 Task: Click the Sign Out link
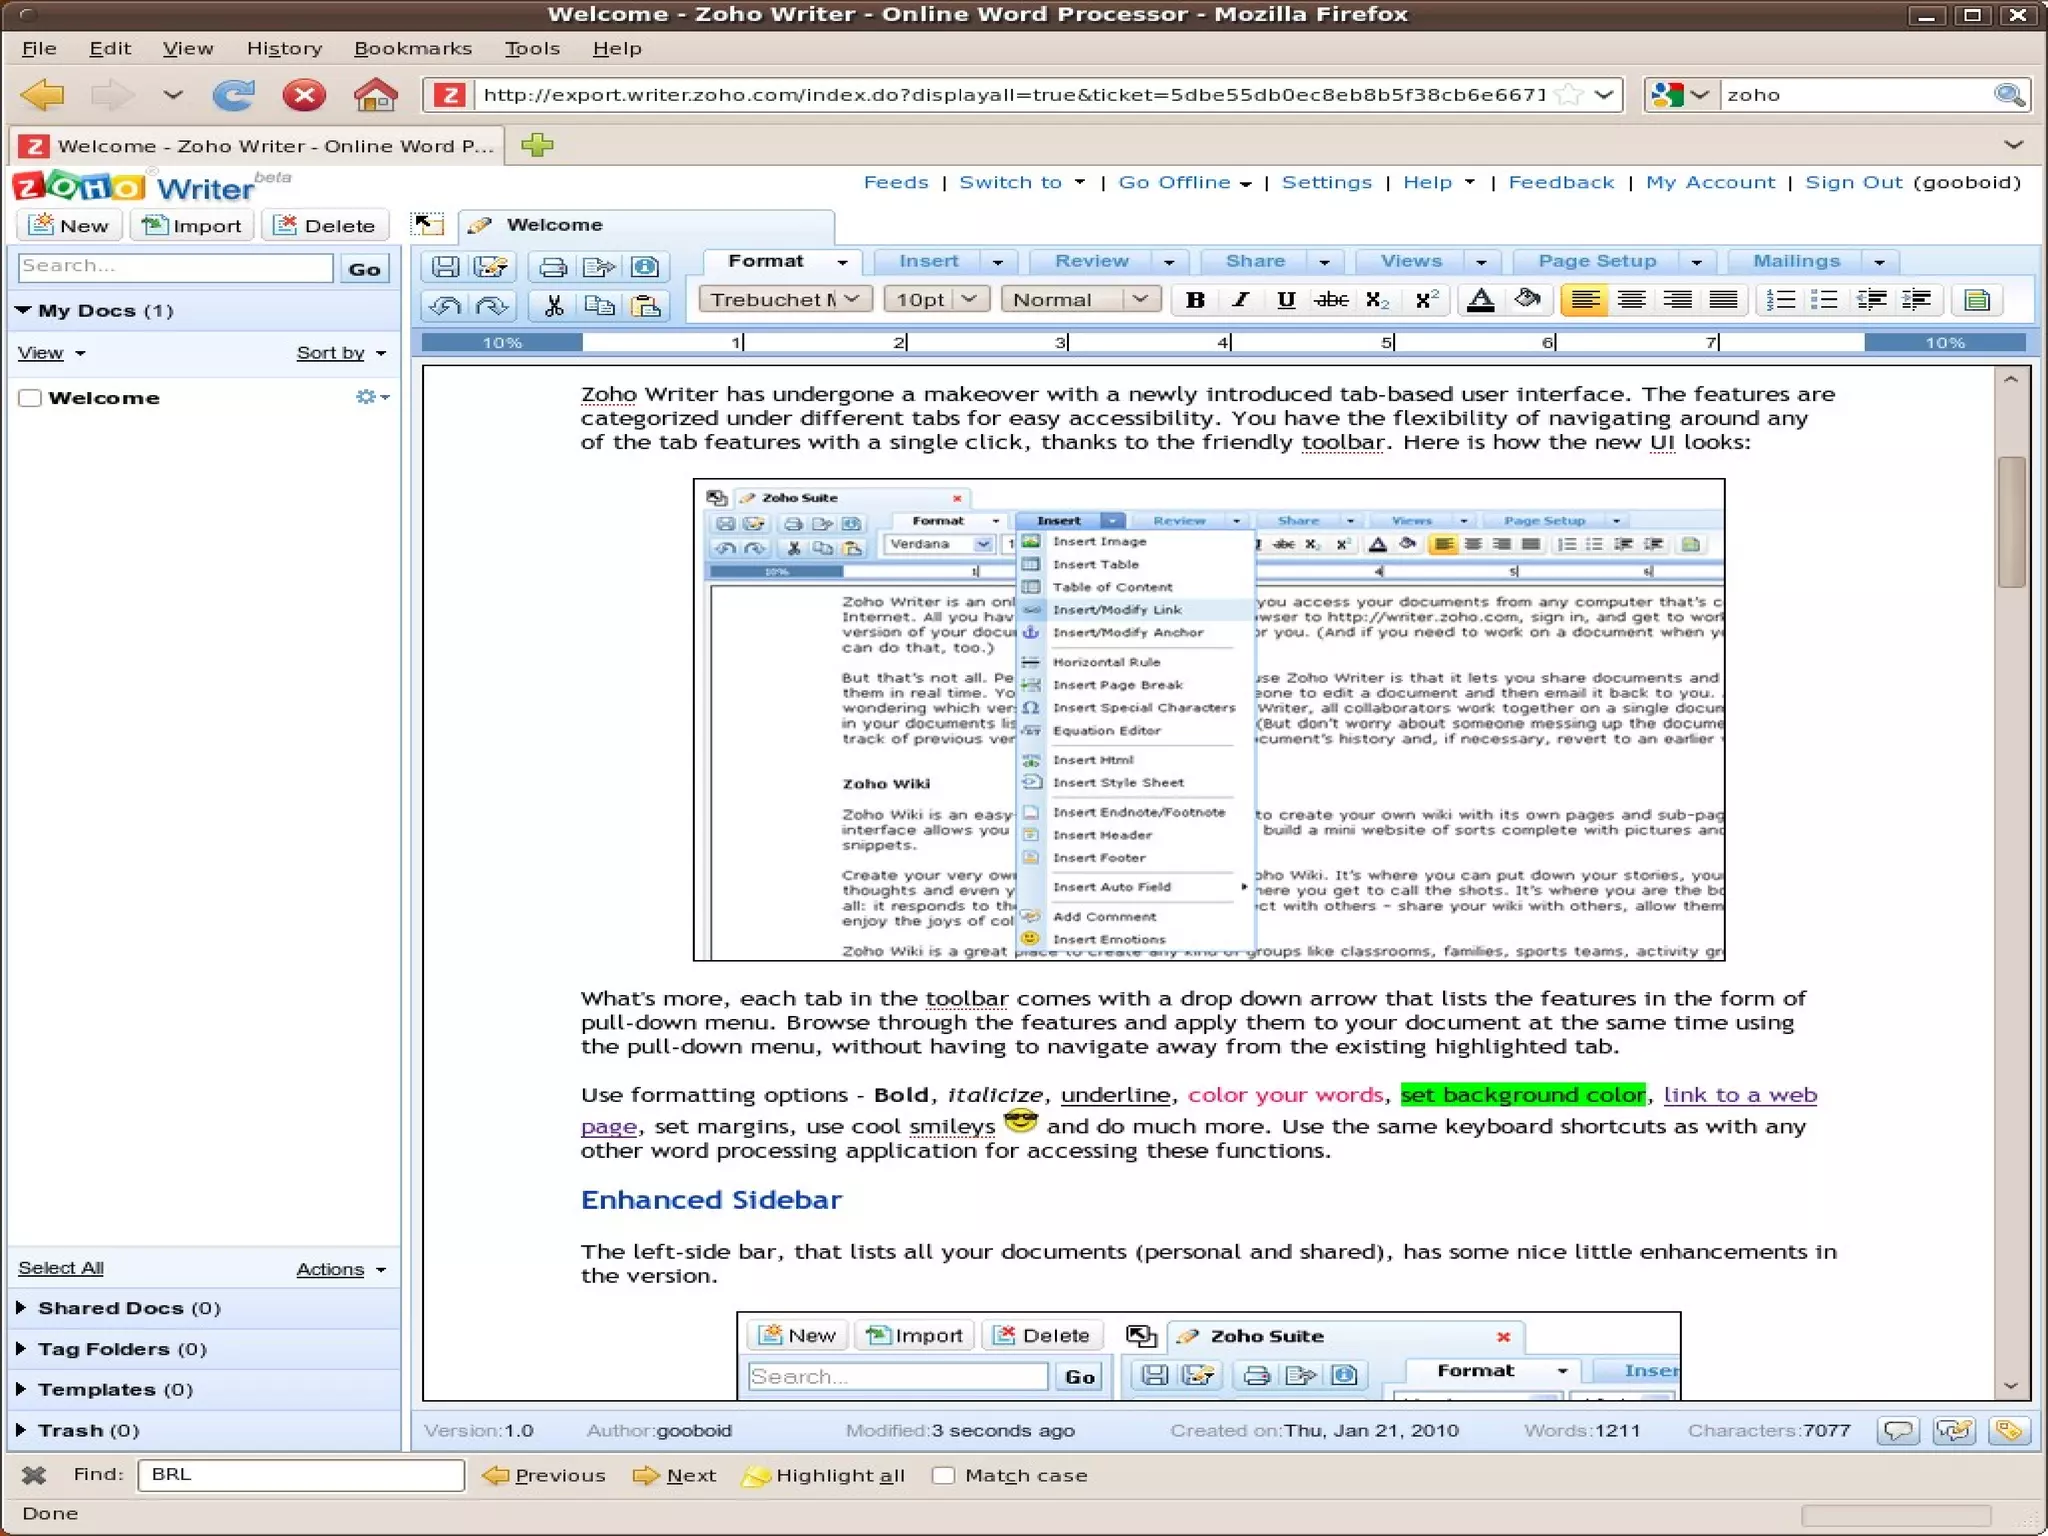[1853, 182]
